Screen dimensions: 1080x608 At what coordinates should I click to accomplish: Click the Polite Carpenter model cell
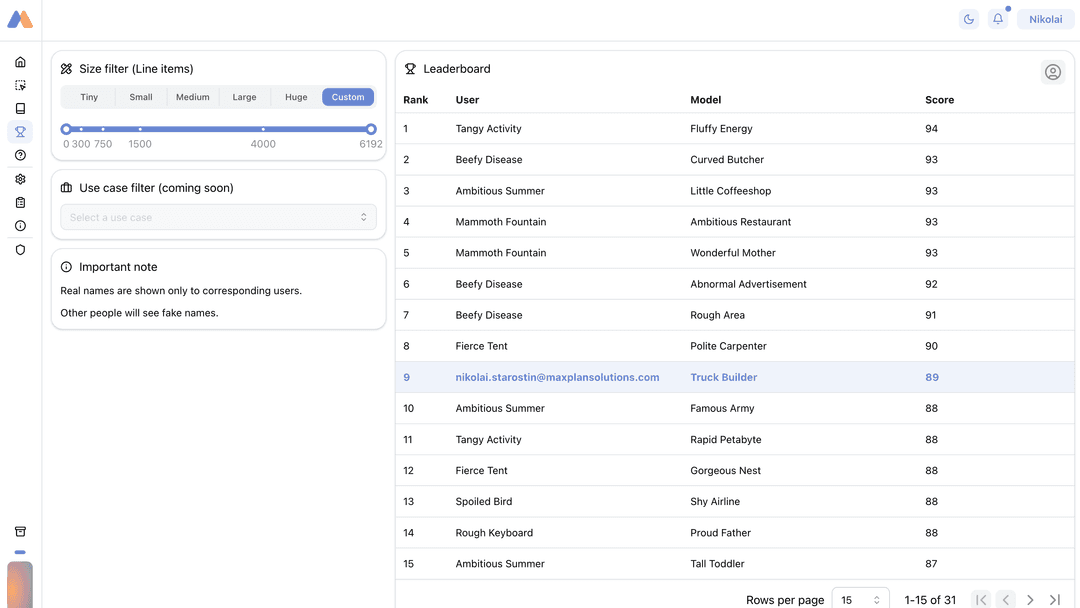(728, 346)
